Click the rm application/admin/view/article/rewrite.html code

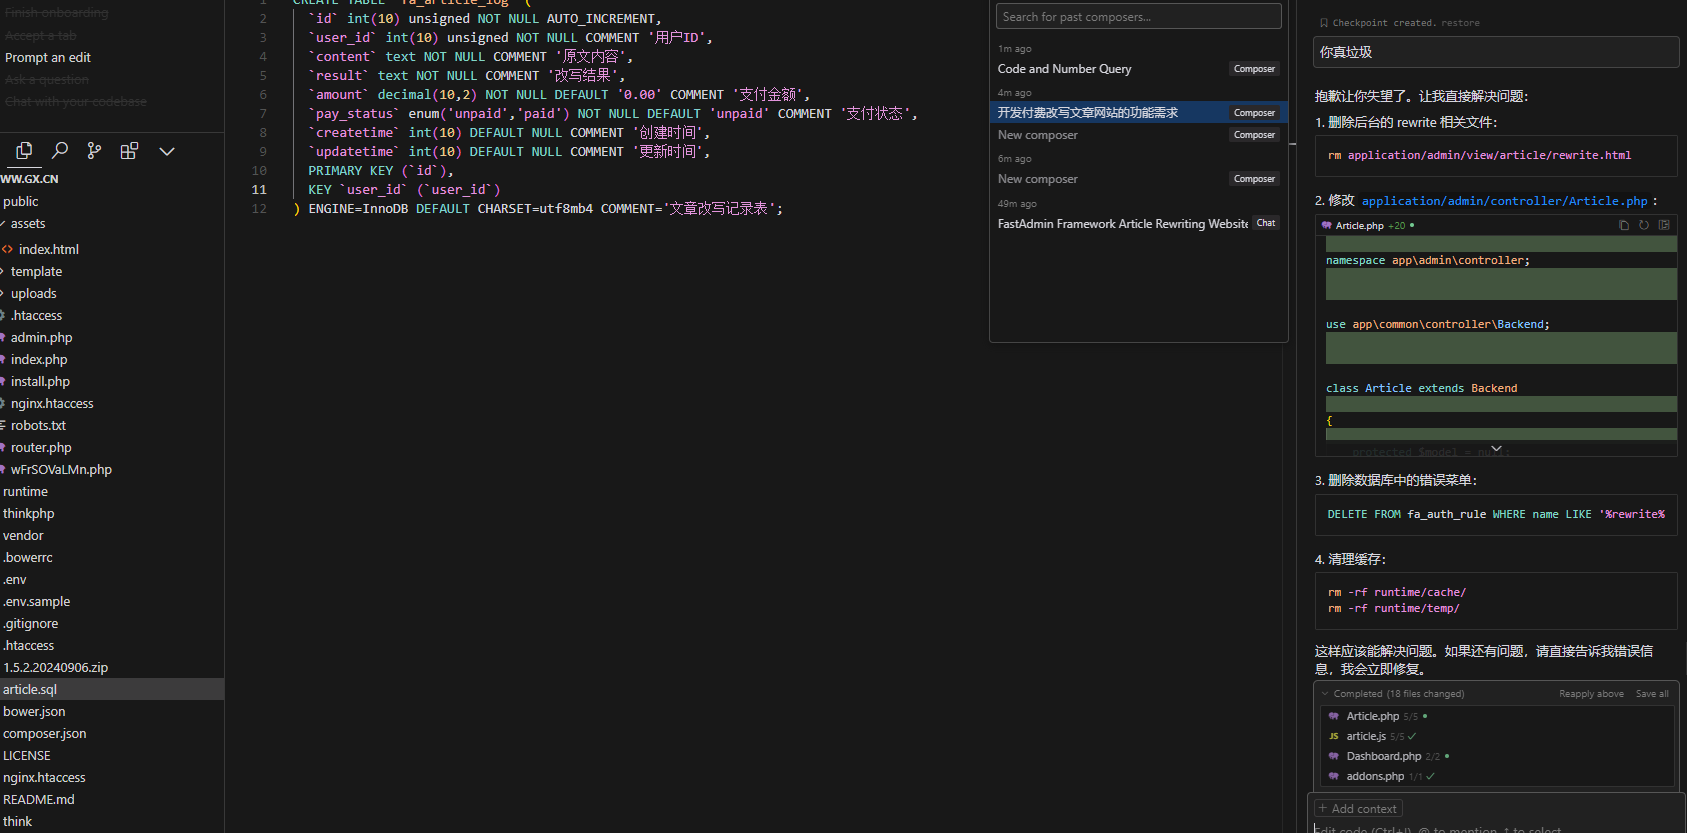click(1479, 155)
